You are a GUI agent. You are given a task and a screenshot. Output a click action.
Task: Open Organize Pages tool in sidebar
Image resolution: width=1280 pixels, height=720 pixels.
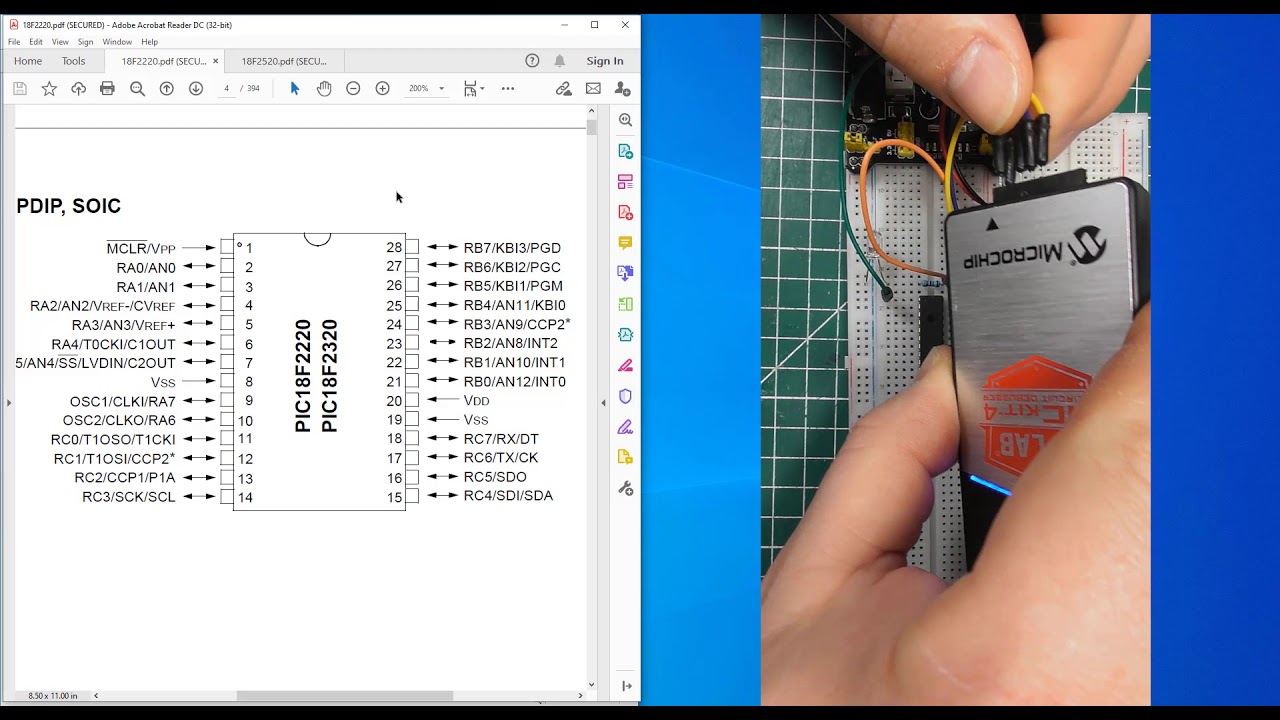pyautogui.click(x=625, y=182)
